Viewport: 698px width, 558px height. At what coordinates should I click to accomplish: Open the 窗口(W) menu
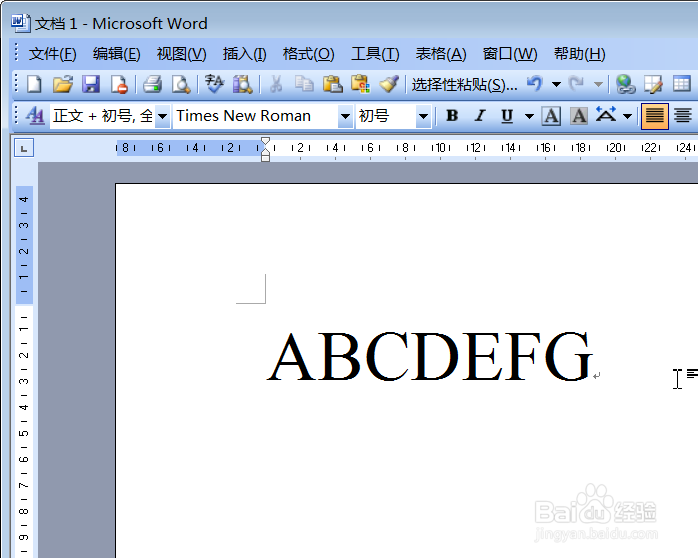pyautogui.click(x=510, y=54)
